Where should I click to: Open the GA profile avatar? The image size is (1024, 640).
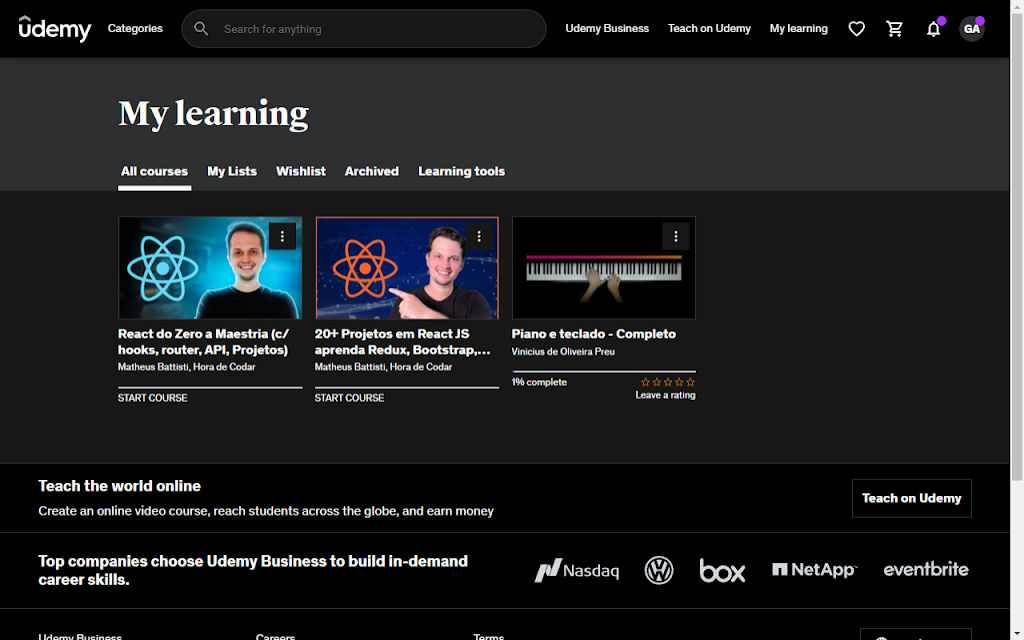point(972,29)
